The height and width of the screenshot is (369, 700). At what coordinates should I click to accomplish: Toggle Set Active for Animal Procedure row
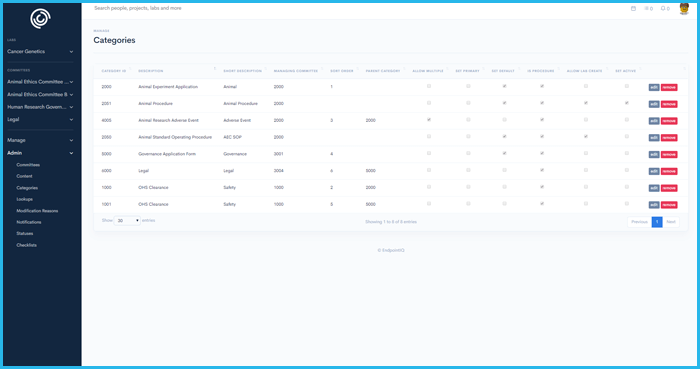coord(627,103)
